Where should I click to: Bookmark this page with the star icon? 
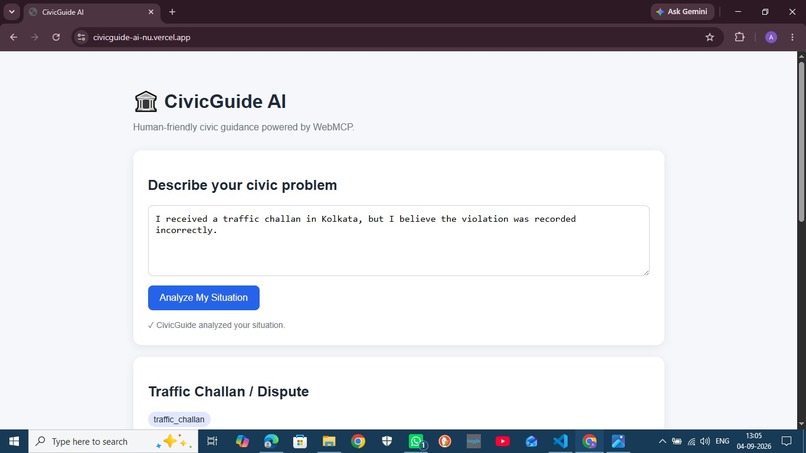pos(709,37)
